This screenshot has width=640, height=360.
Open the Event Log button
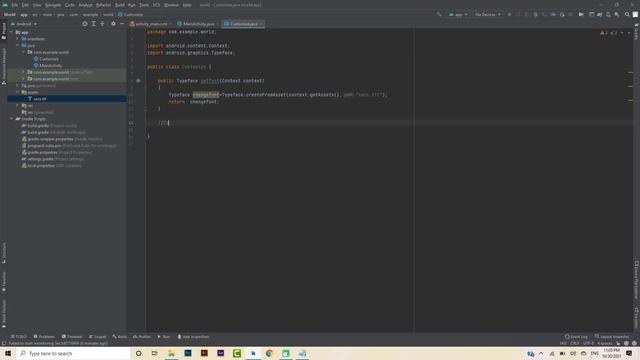(x=576, y=337)
